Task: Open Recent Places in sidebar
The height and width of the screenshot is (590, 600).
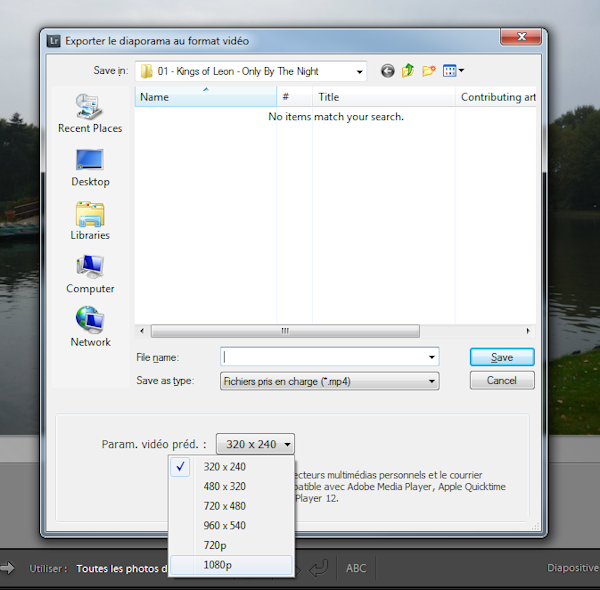Action: [90, 114]
